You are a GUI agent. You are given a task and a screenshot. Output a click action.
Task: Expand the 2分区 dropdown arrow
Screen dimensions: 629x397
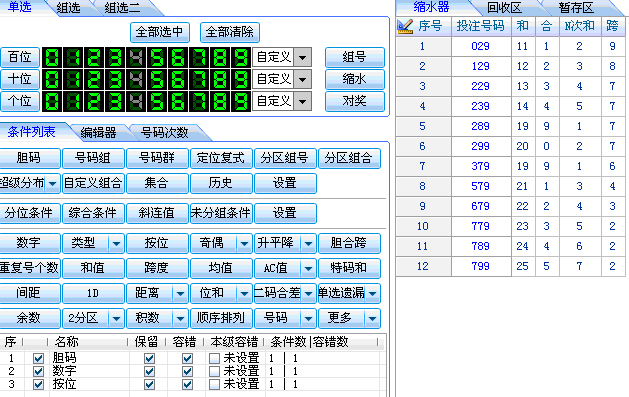(x=116, y=318)
